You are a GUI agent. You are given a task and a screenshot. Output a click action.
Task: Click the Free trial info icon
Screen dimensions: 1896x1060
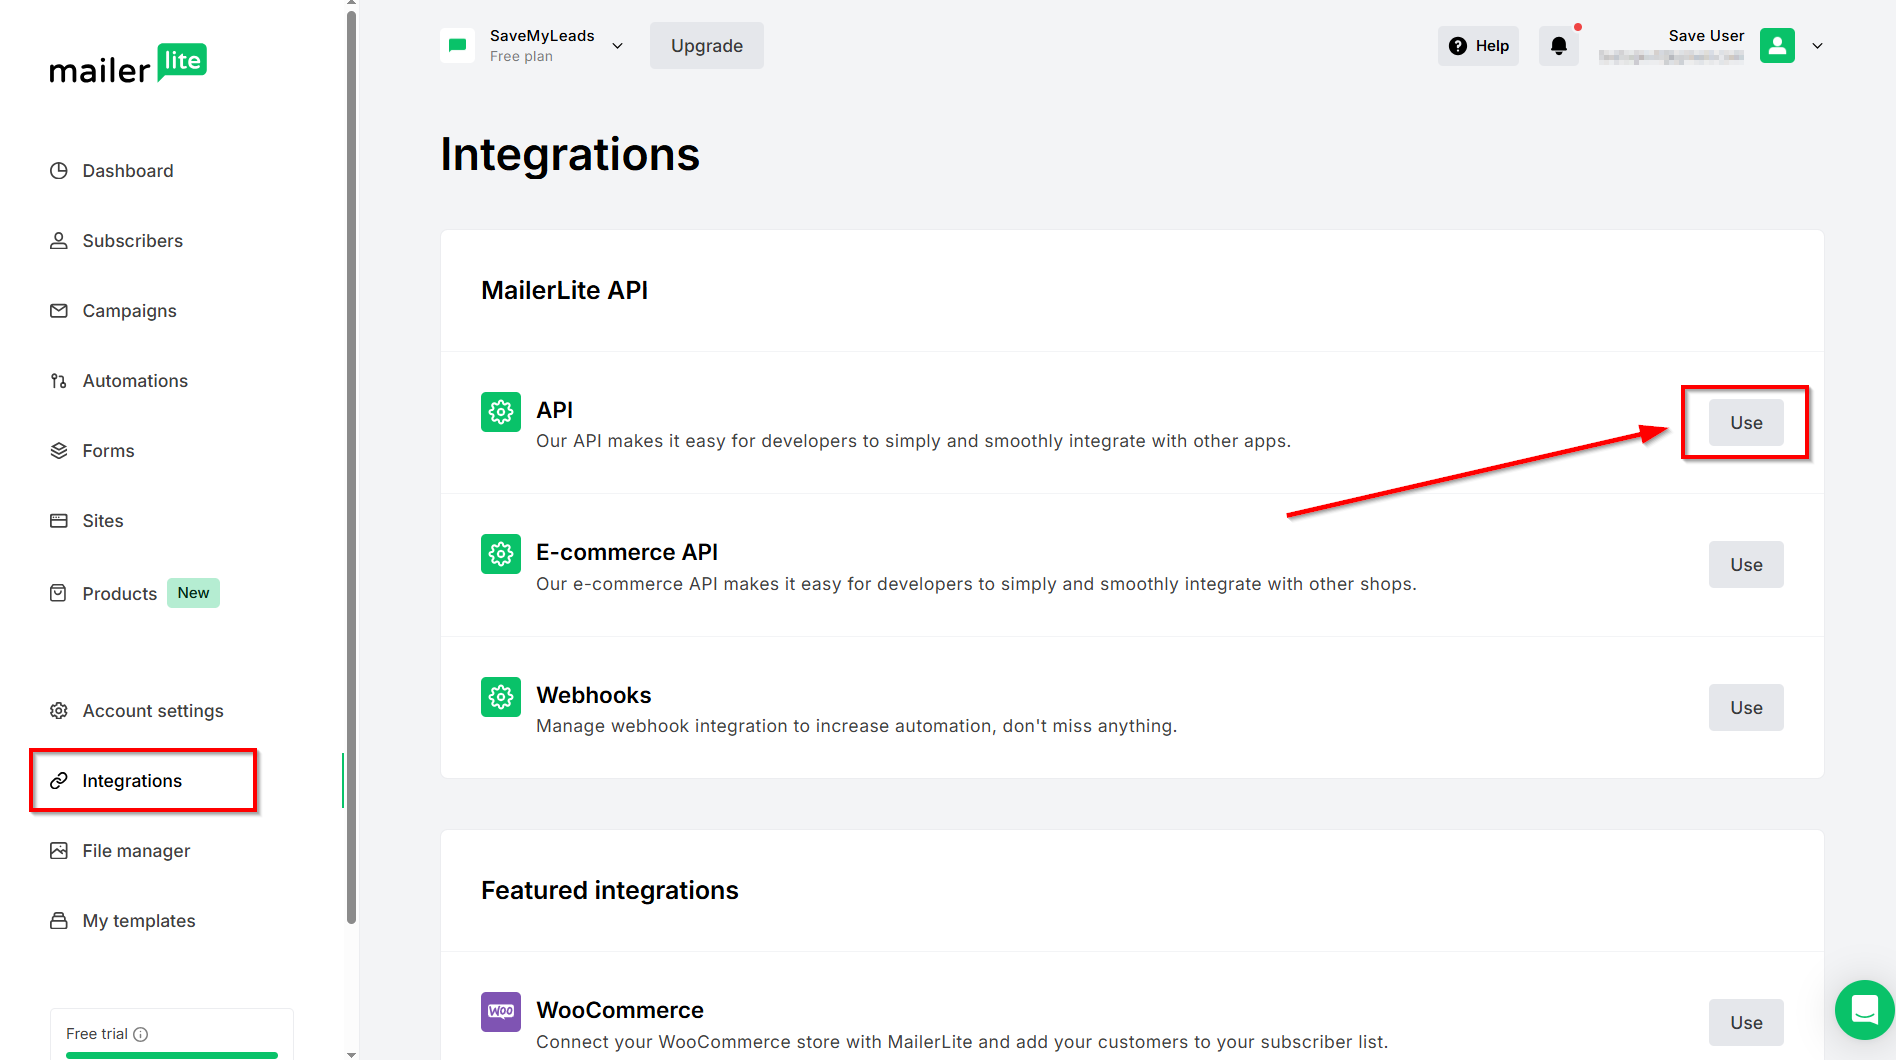click(x=141, y=1034)
